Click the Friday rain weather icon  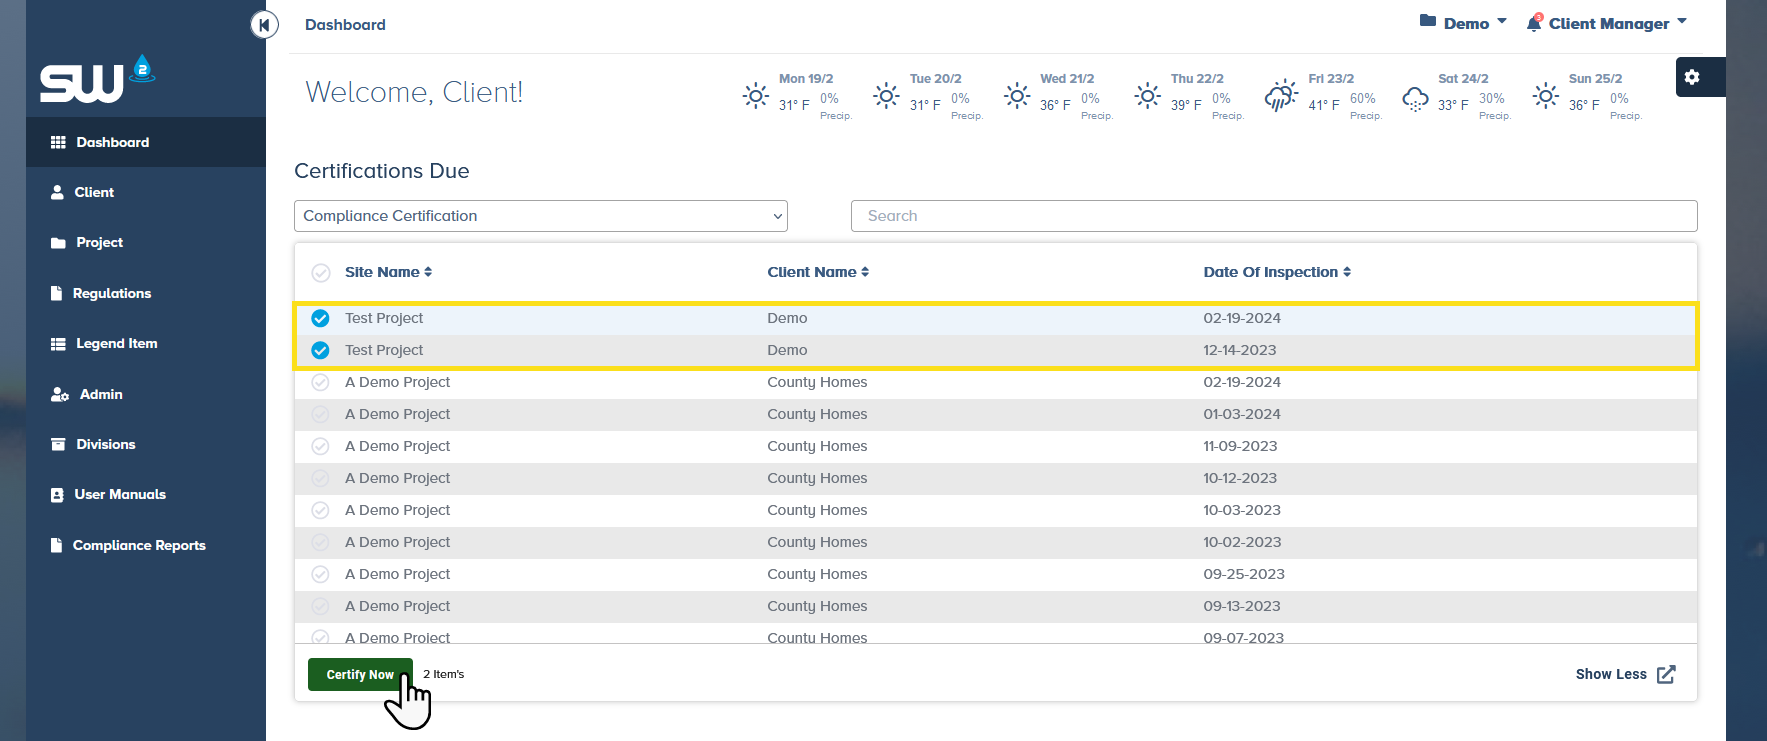pyautogui.click(x=1280, y=97)
